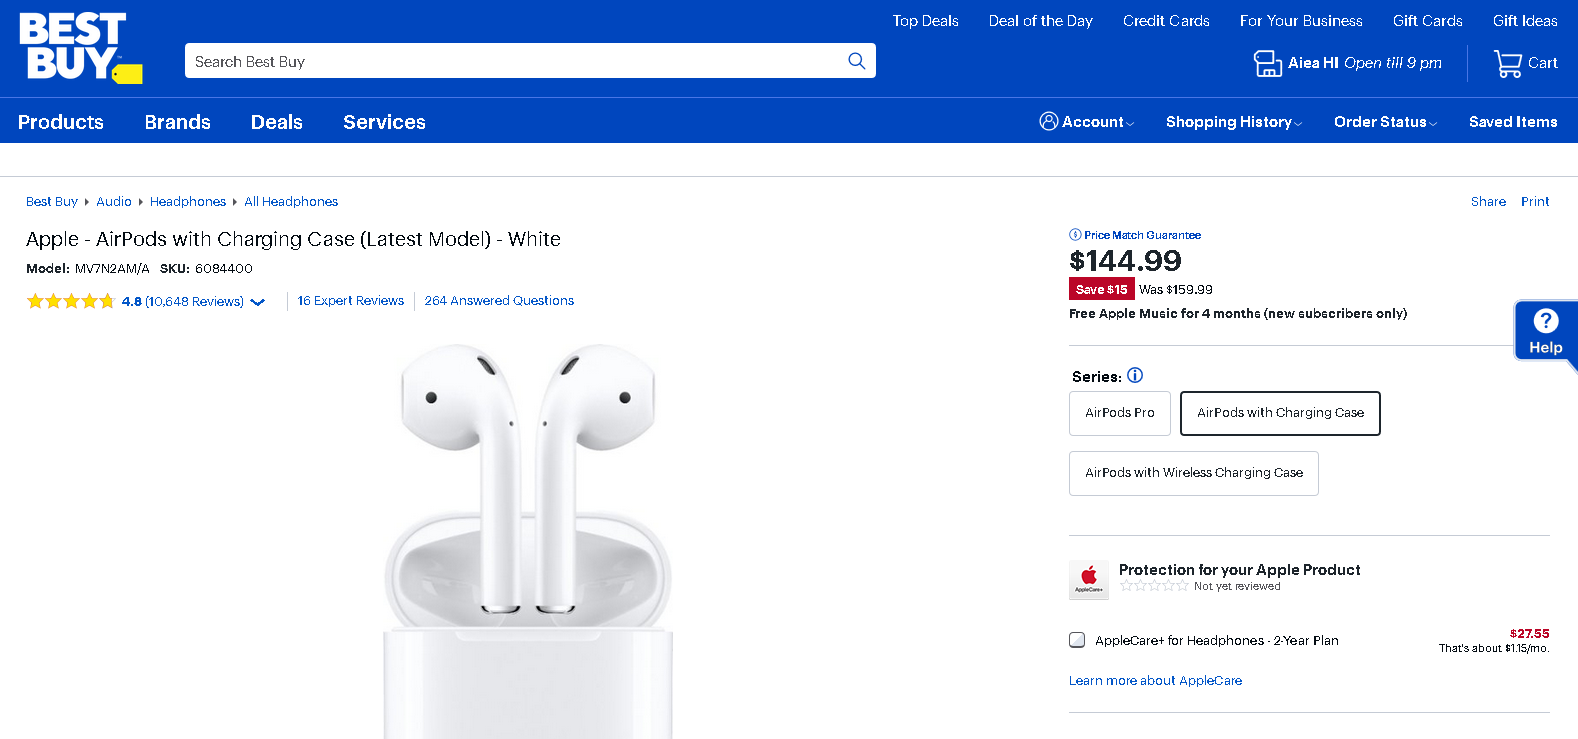Image resolution: width=1578 pixels, height=739 pixels.
Task: Open the Order Status dropdown
Action: [1386, 122]
